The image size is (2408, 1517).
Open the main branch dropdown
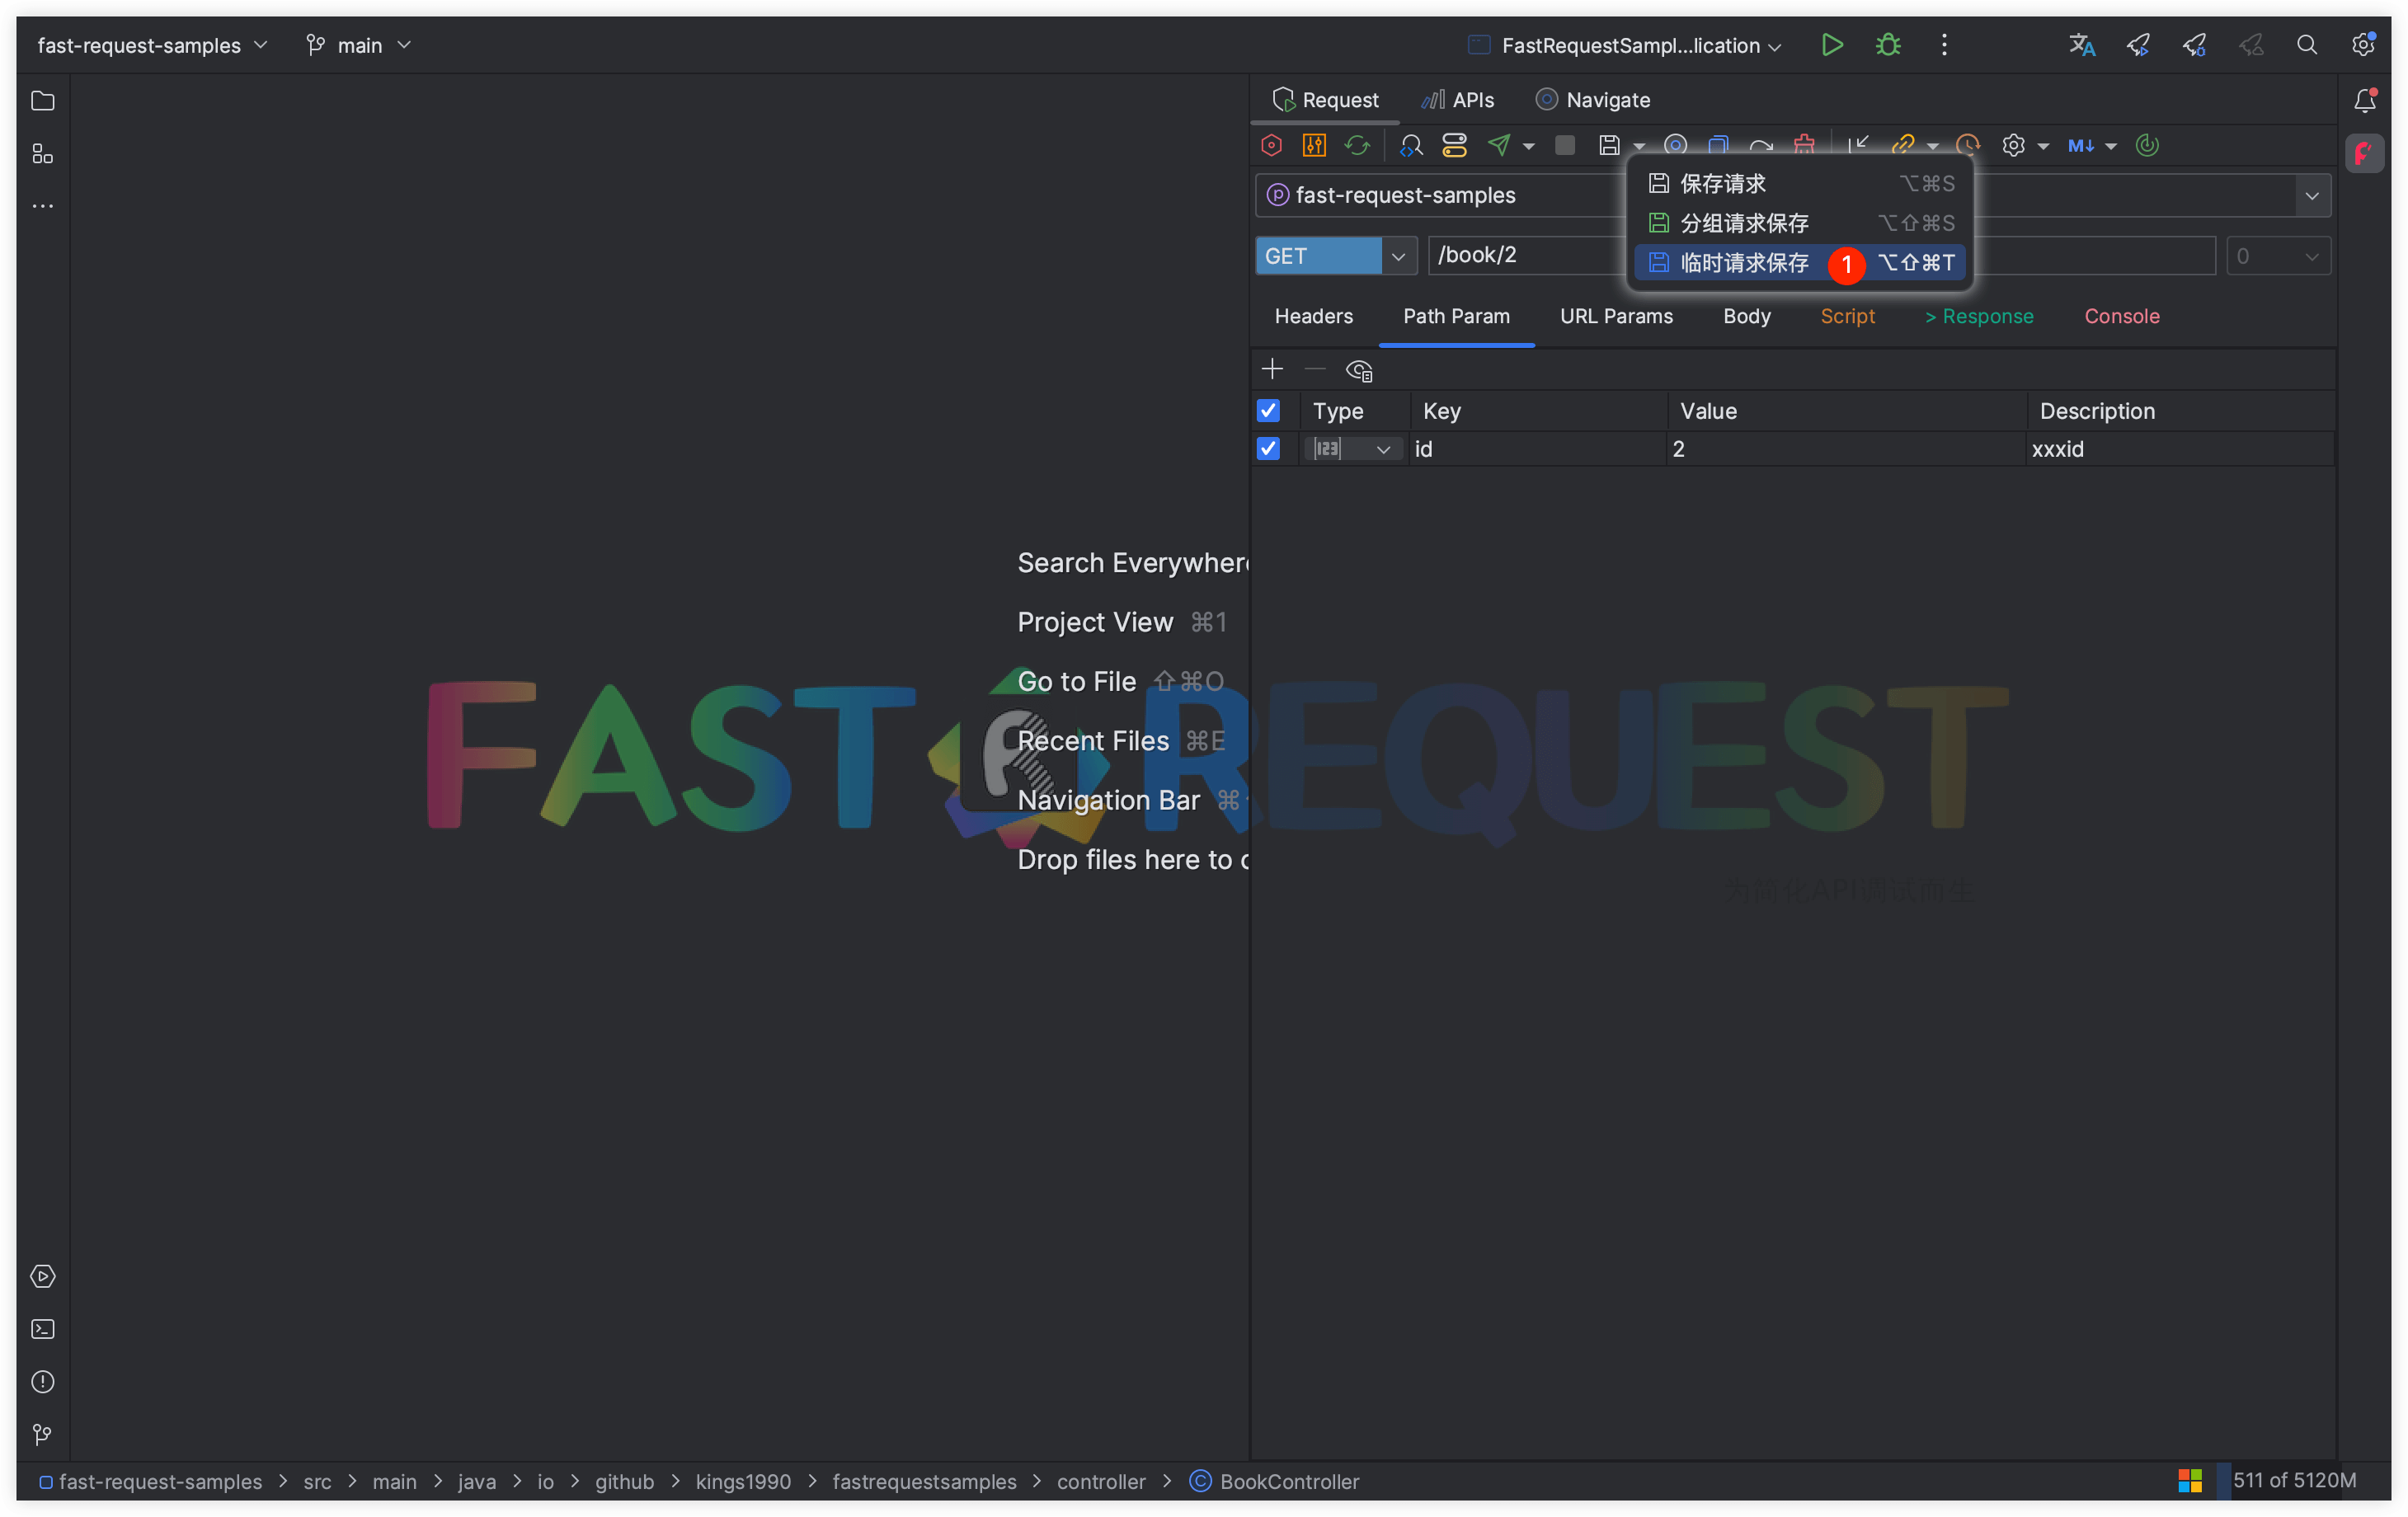360,45
